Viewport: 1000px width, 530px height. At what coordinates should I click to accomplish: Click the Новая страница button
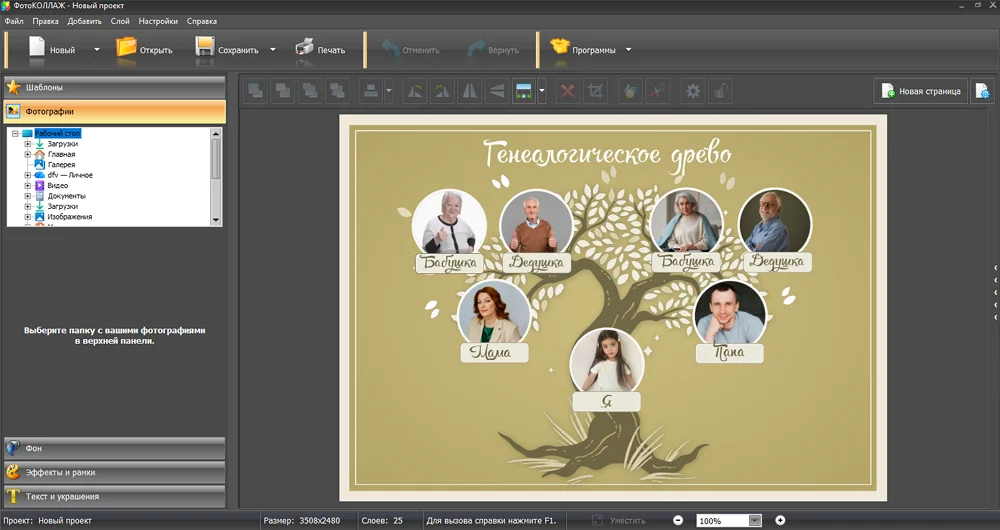point(920,92)
